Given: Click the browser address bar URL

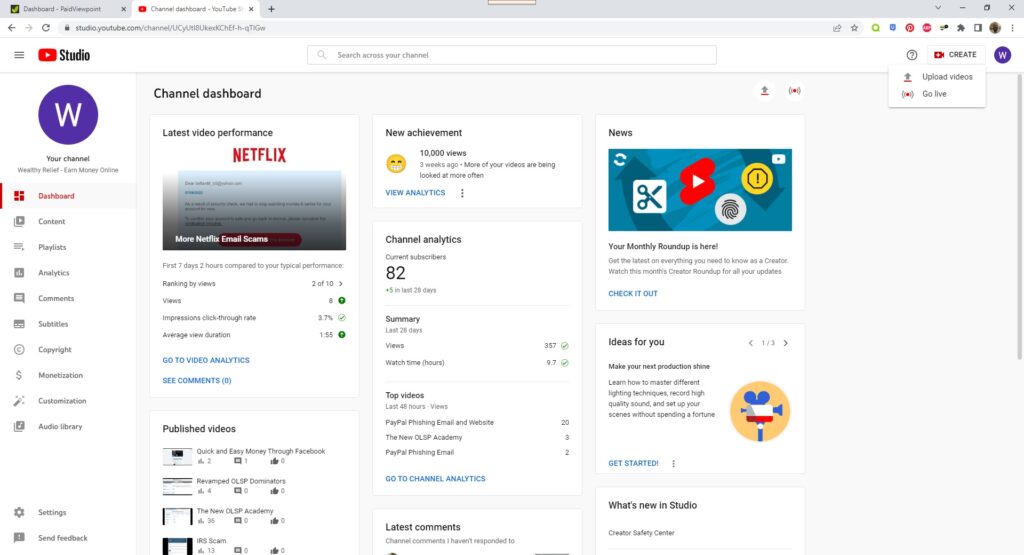Looking at the screenshot, I should pyautogui.click(x=170, y=28).
